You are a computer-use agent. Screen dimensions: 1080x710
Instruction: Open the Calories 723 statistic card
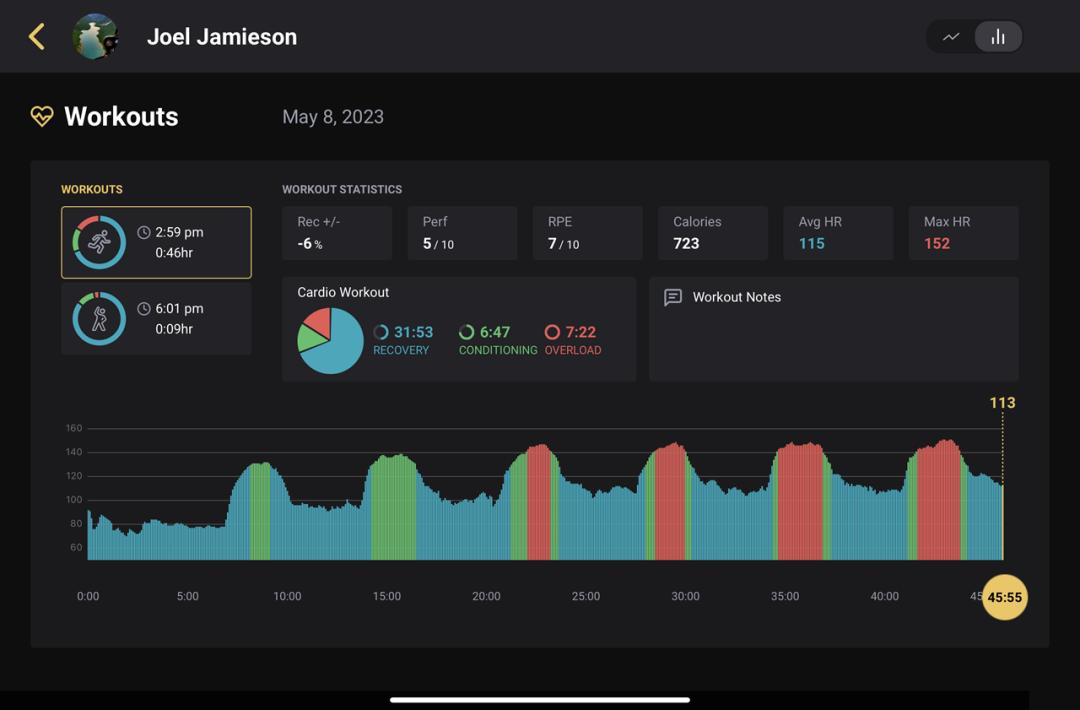tap(712, 233)
